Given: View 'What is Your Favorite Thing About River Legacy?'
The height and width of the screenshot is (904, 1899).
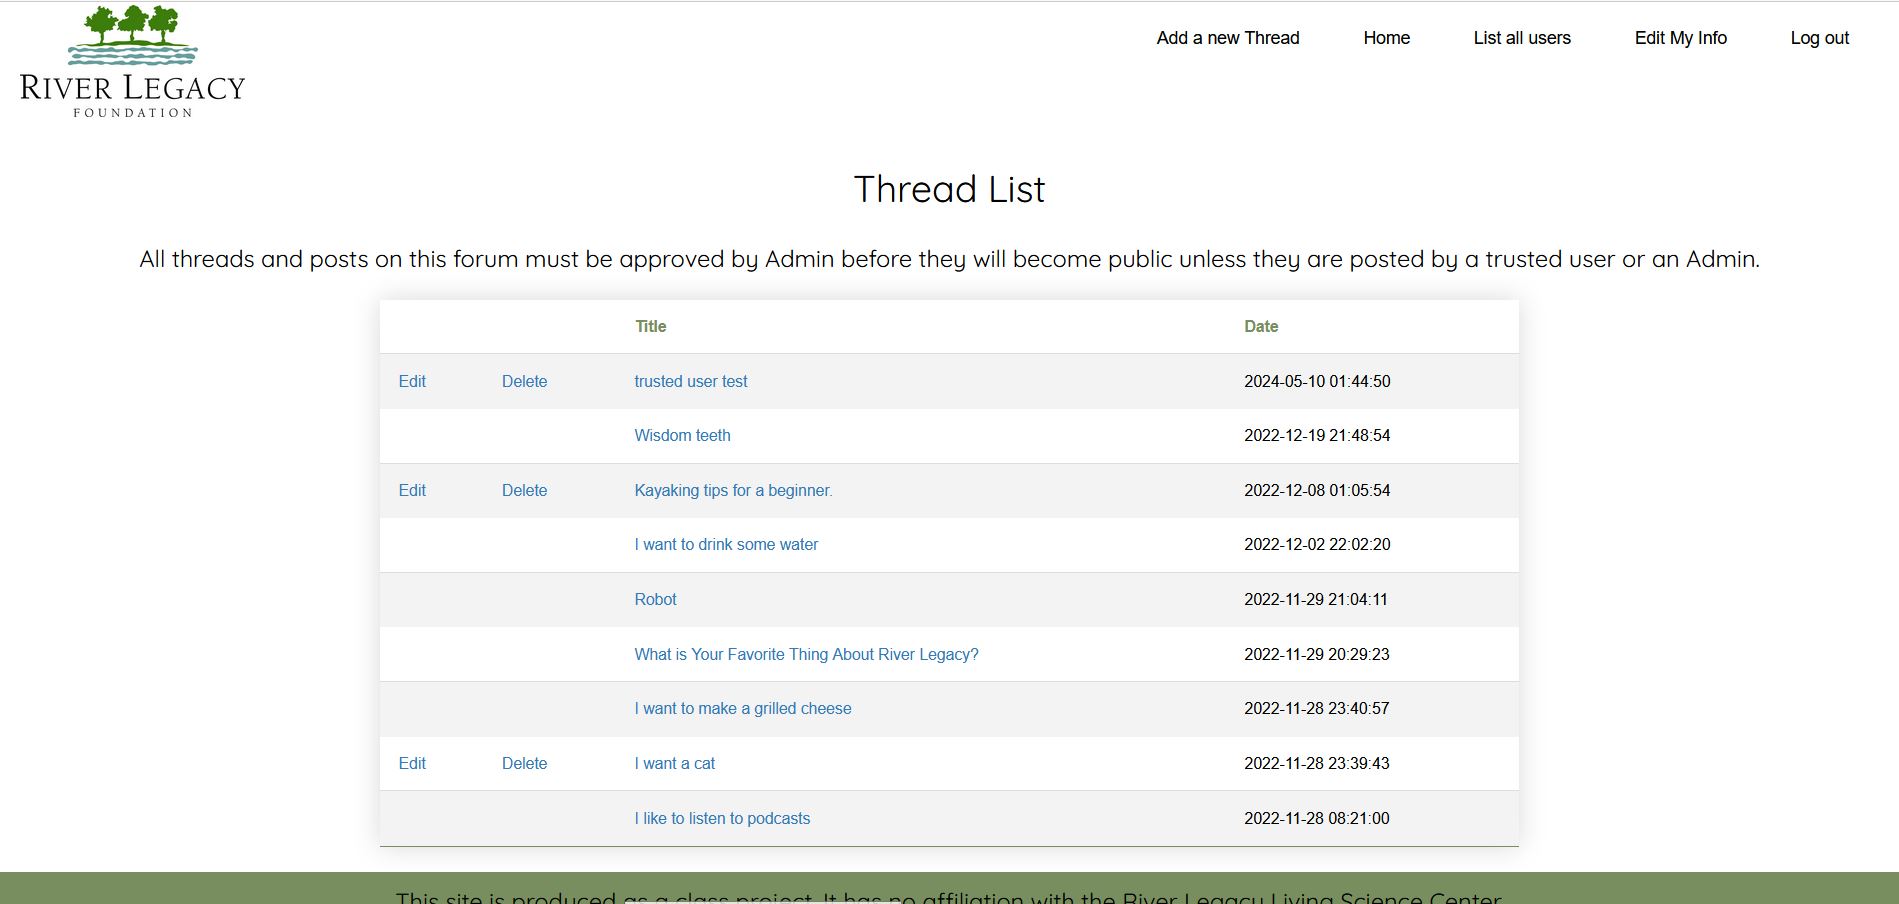Looking at the screenshot, I should (x=806, y=654).
